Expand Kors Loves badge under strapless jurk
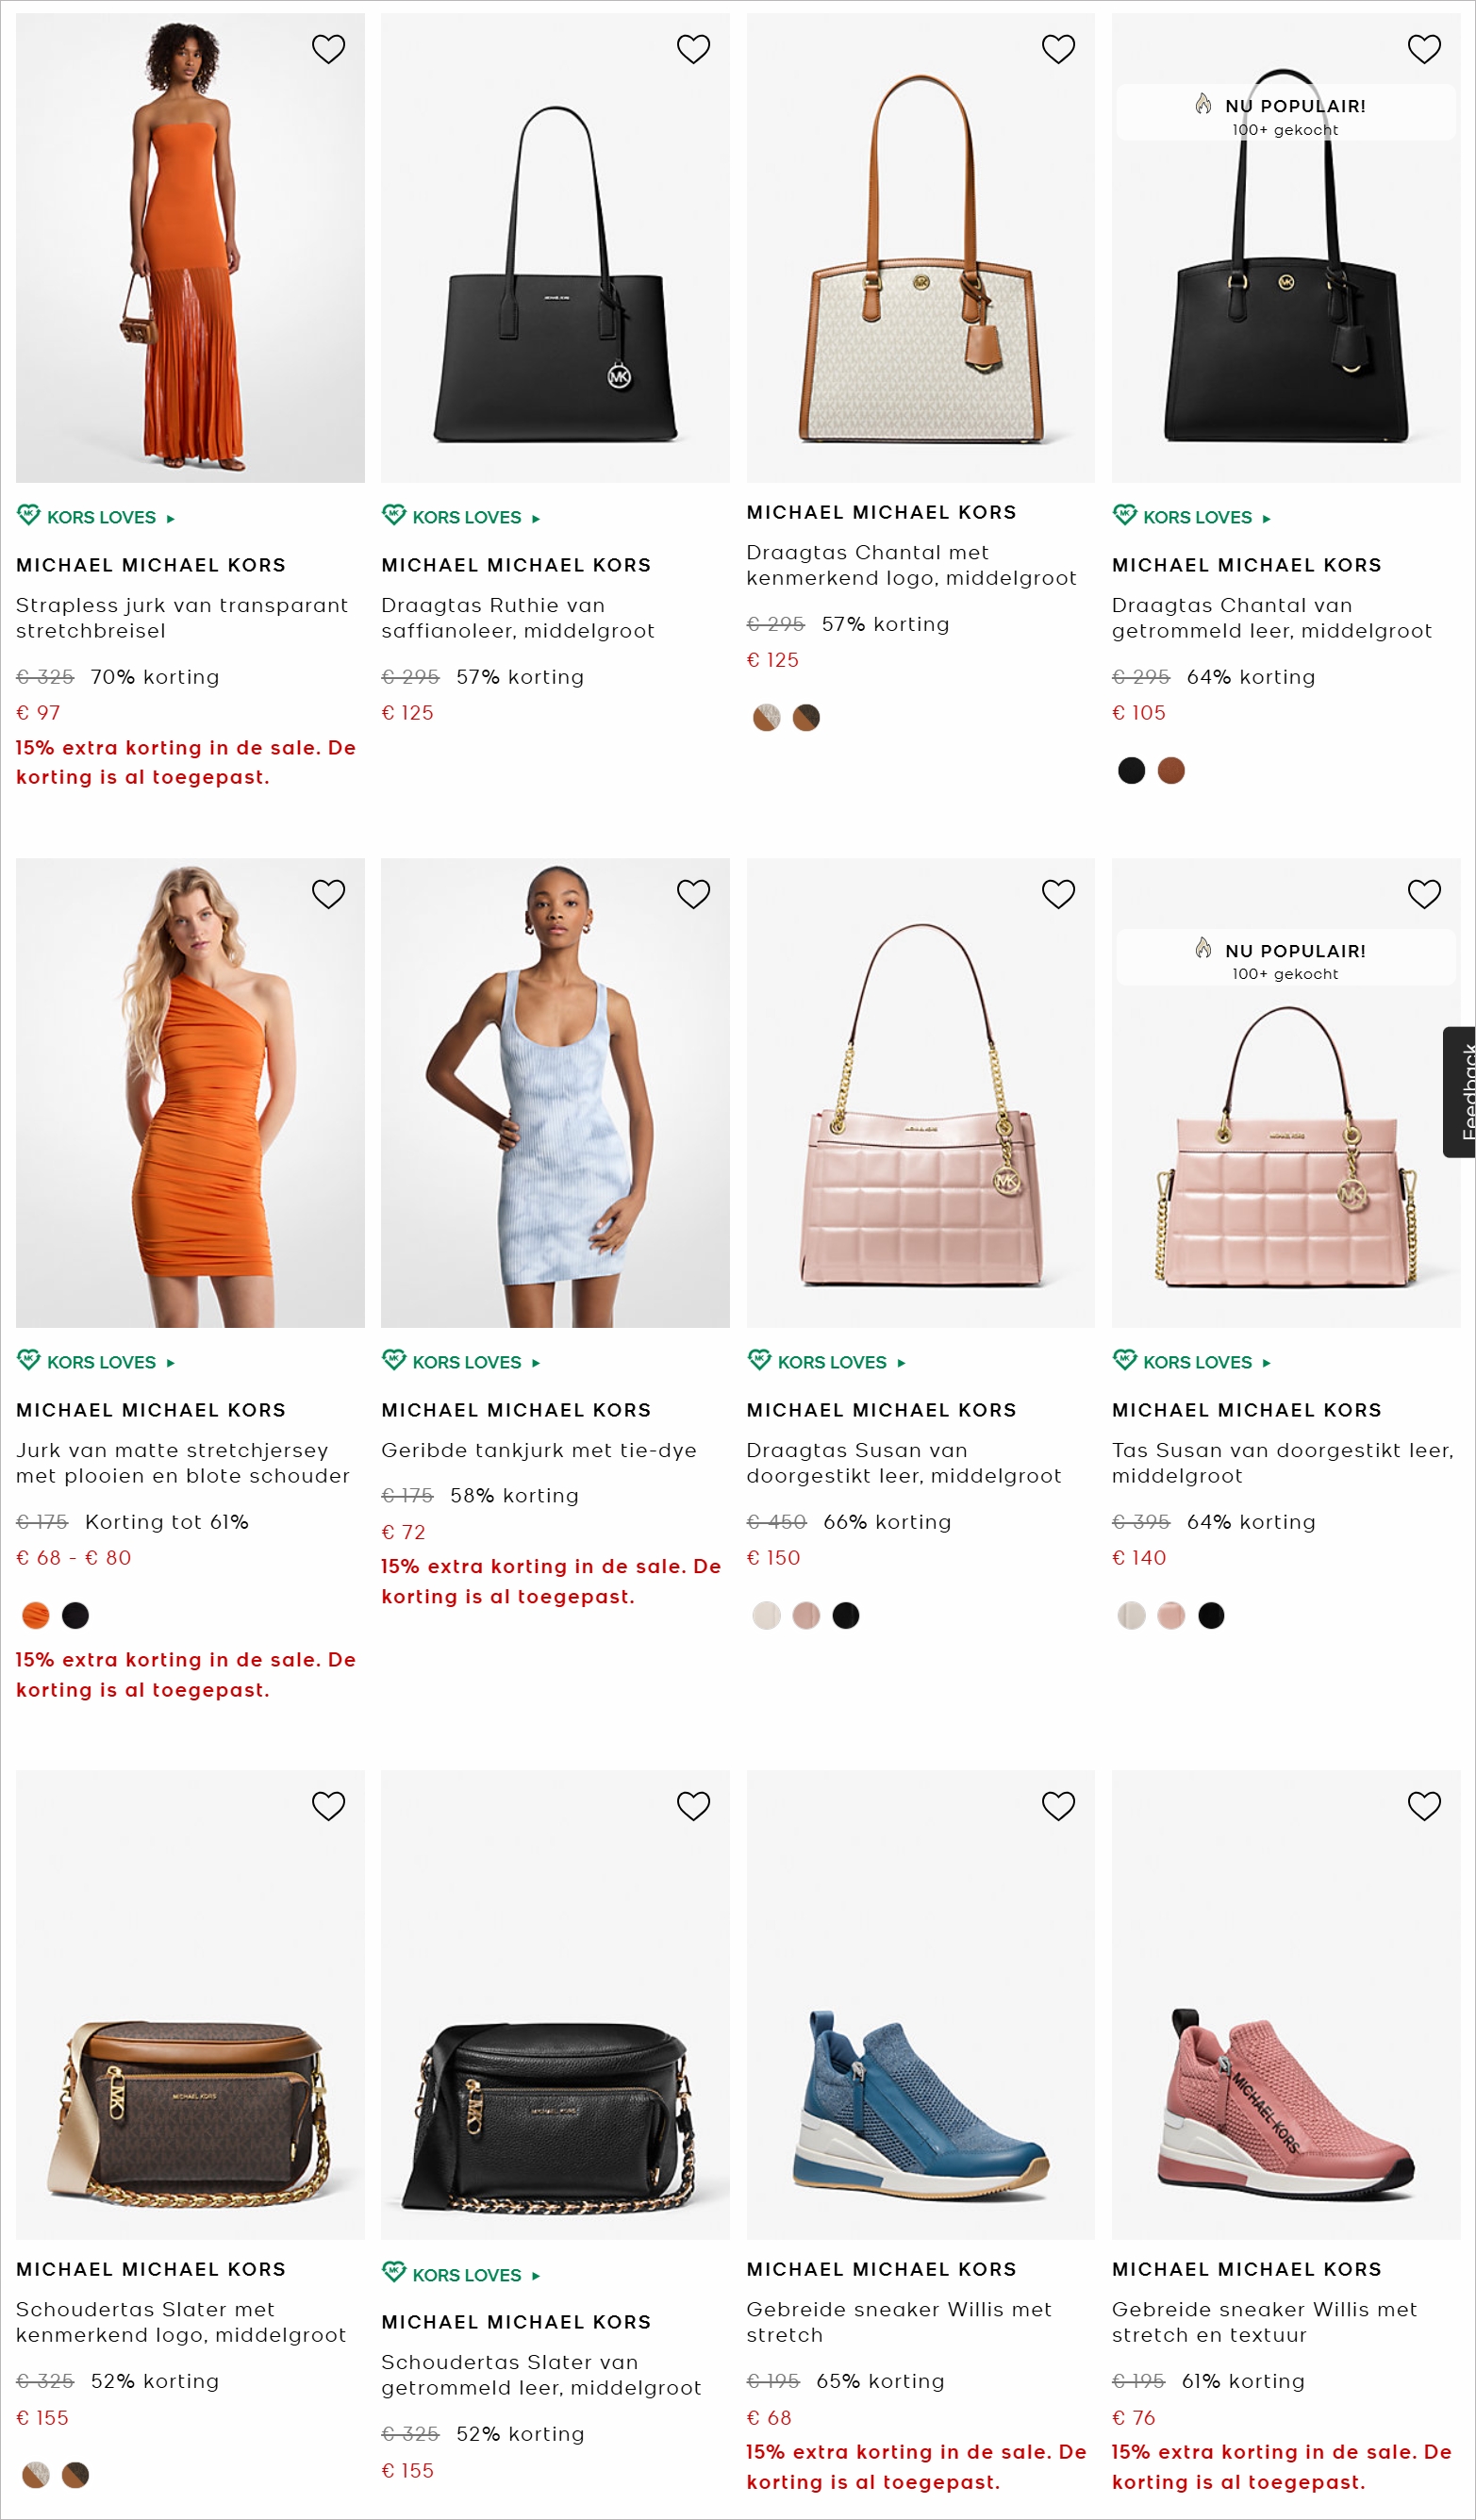Viewport: 1476px width, 2520px height. [x=96, y=517]
